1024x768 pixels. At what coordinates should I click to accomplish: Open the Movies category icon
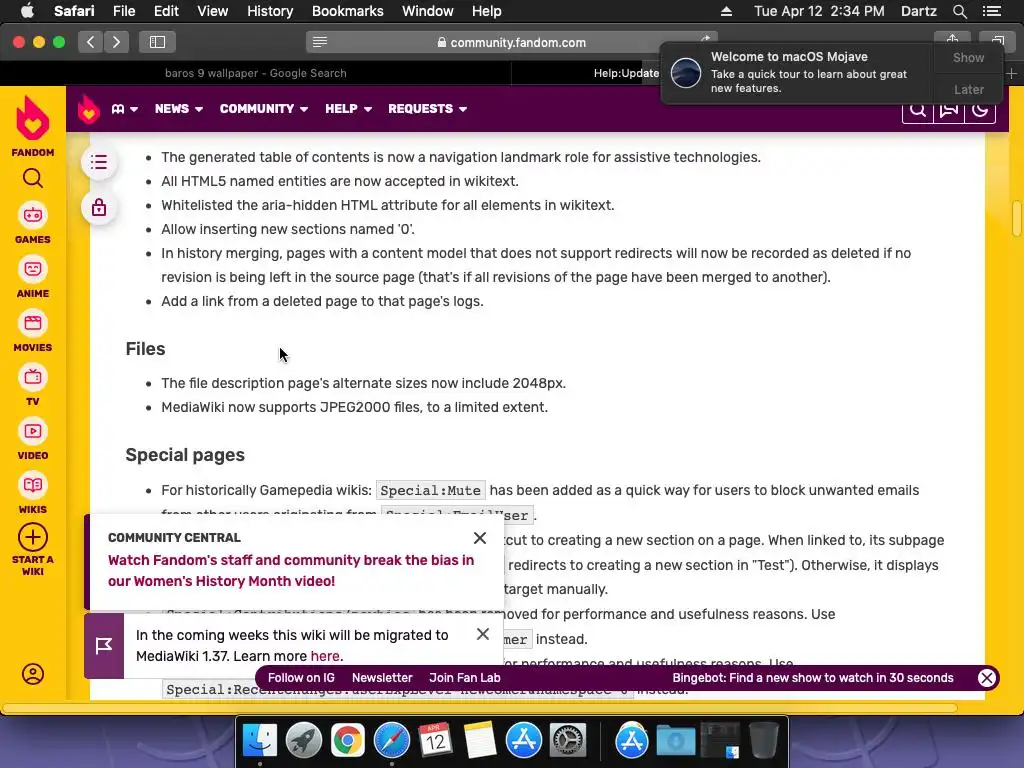(33, 323)
